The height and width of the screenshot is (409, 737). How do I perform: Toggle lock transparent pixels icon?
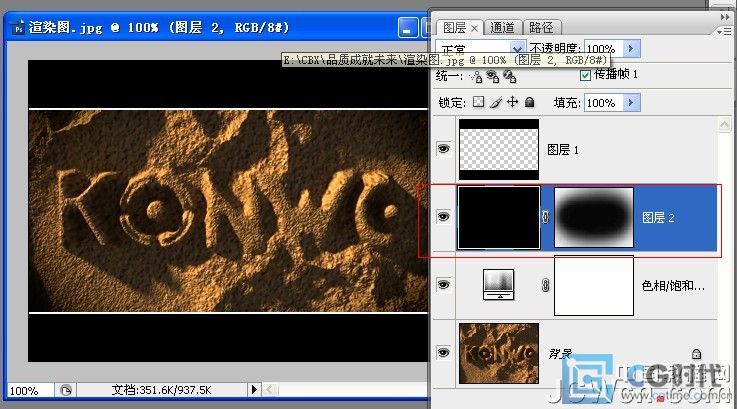click(478, 102)
